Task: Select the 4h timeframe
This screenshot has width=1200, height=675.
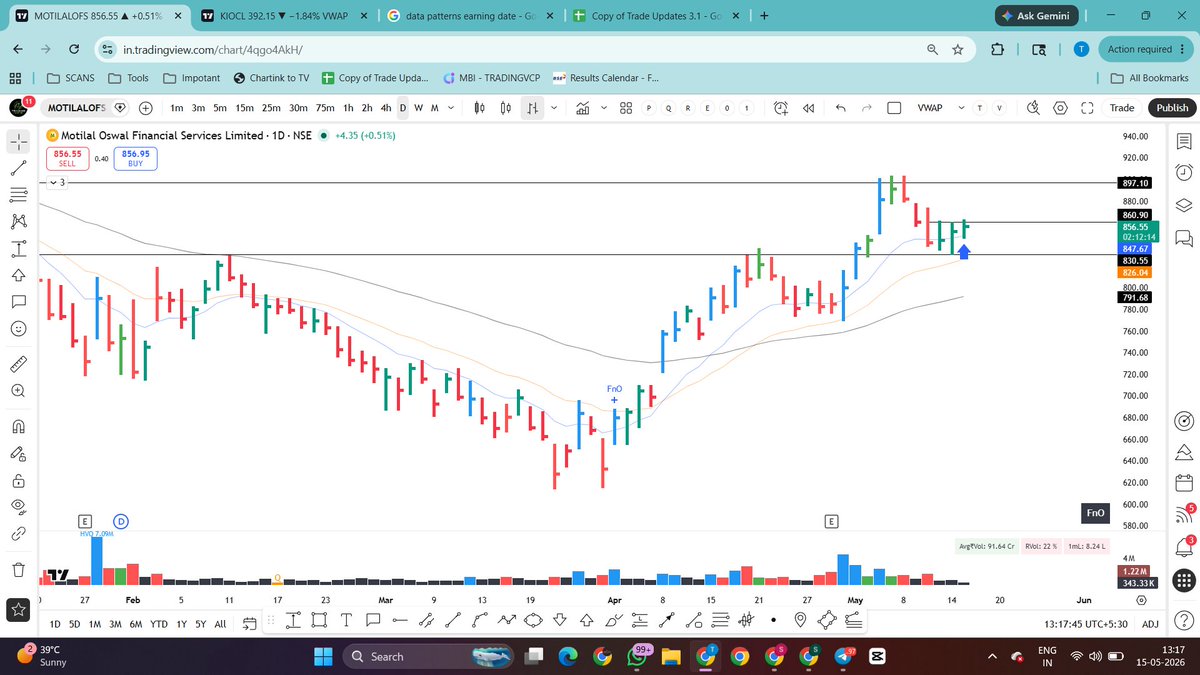Action: (x=386, y=108)
